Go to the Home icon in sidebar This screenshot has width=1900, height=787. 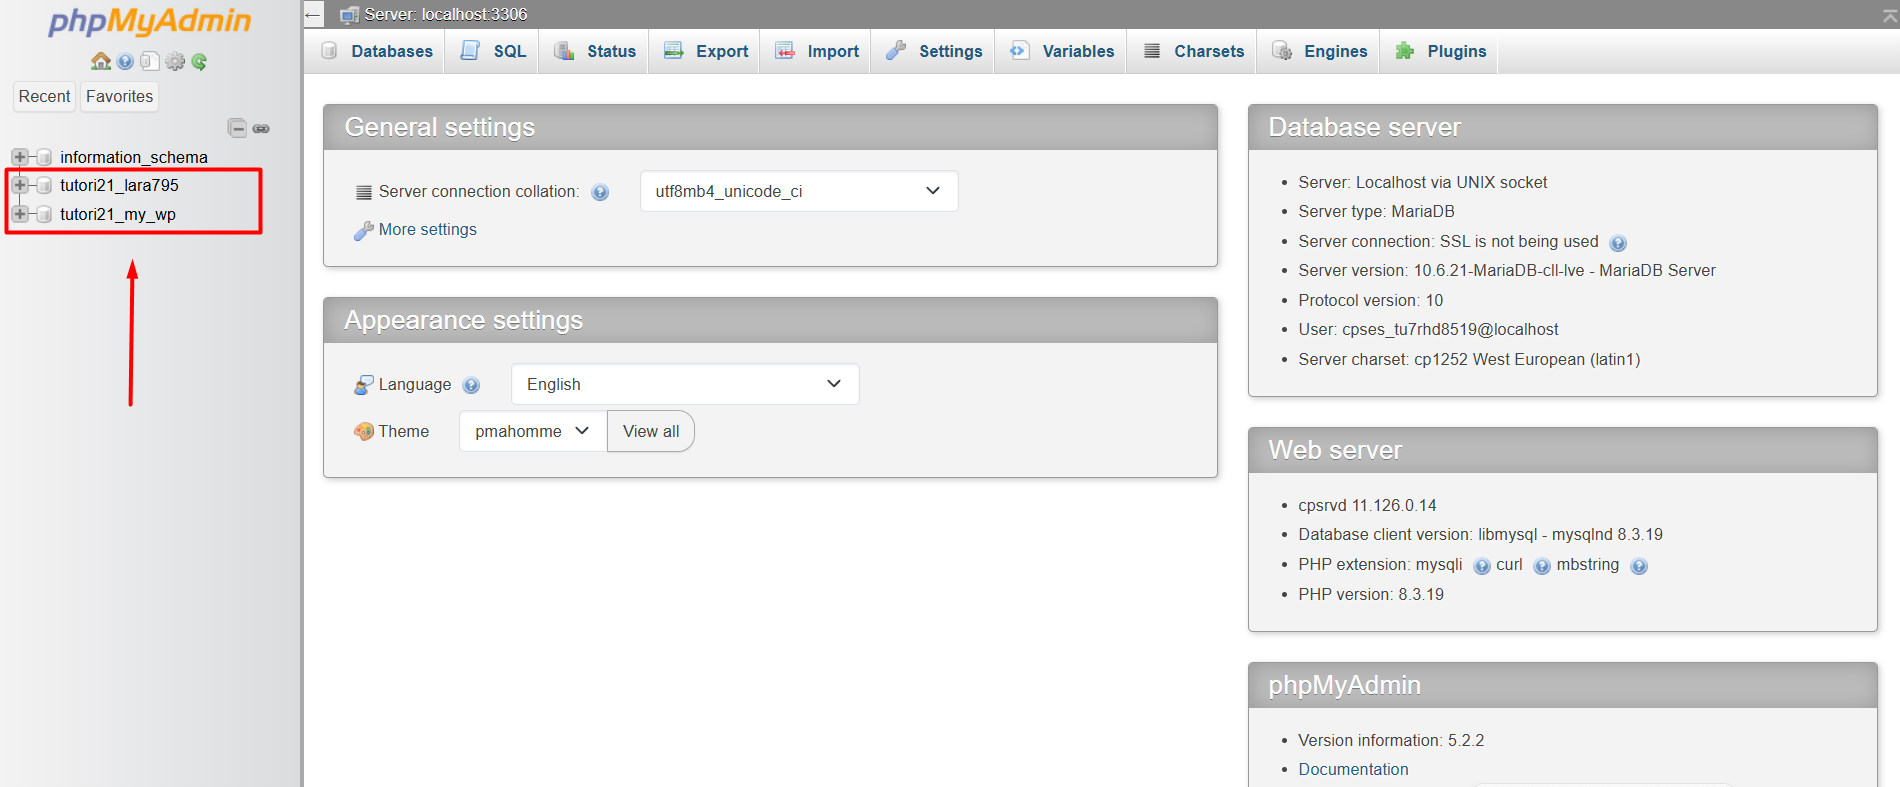101,61
